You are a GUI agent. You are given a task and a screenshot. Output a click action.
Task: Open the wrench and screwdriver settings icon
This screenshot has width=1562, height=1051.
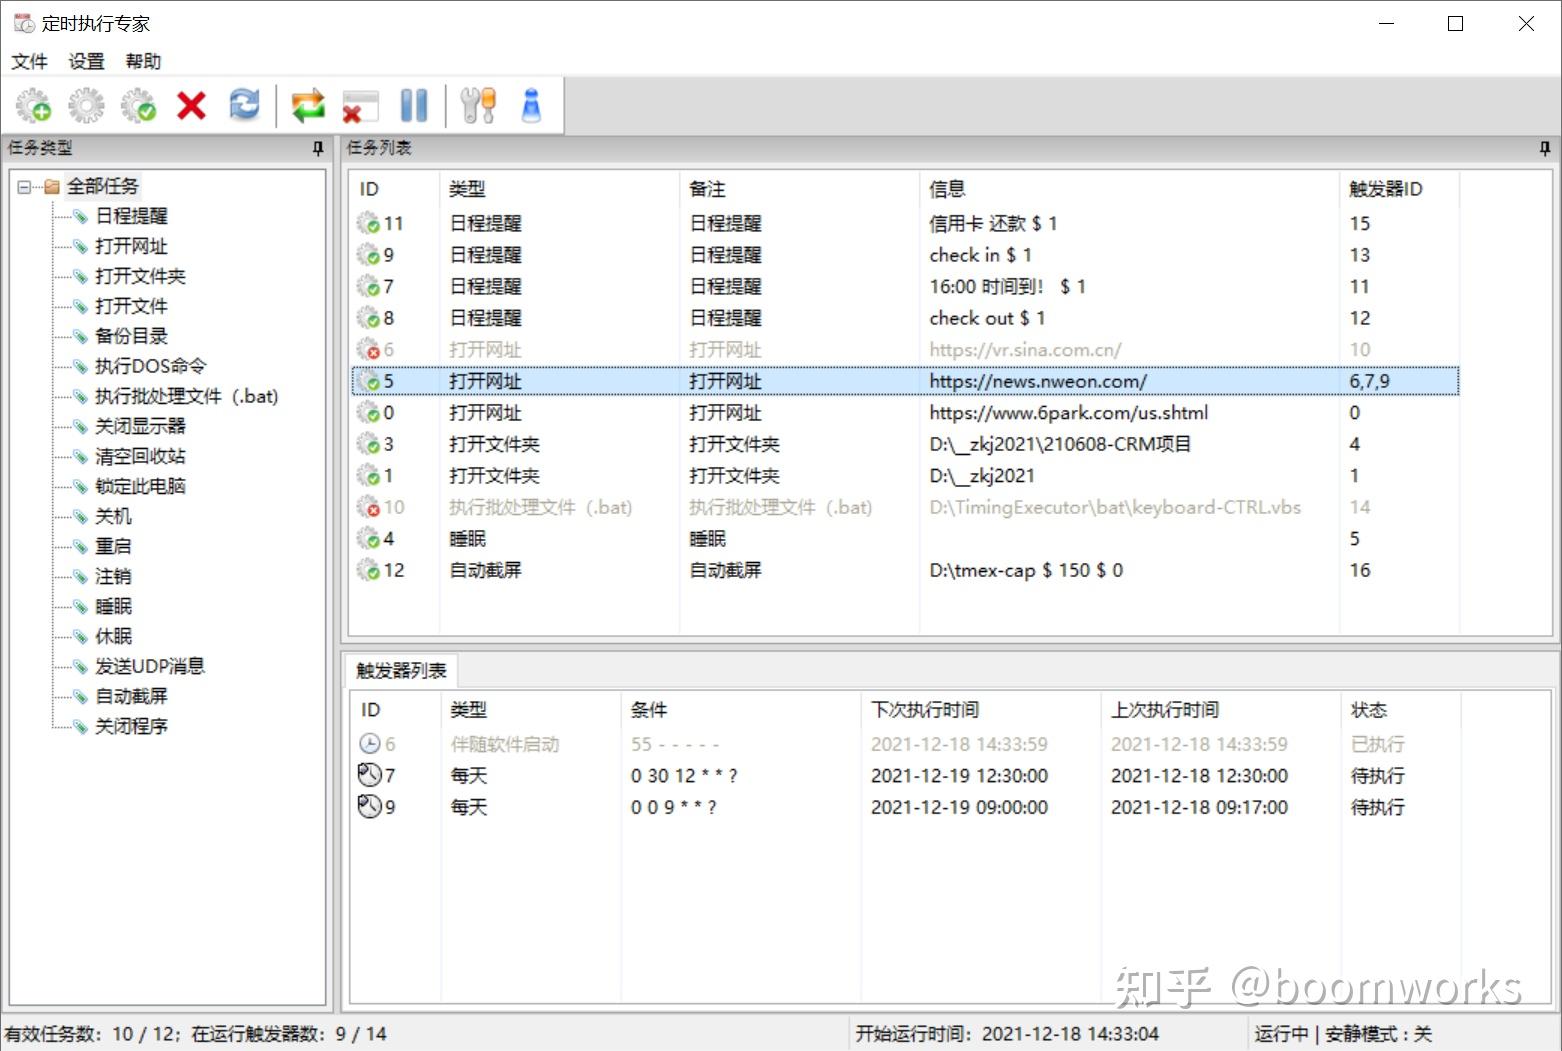coord(478,105)
